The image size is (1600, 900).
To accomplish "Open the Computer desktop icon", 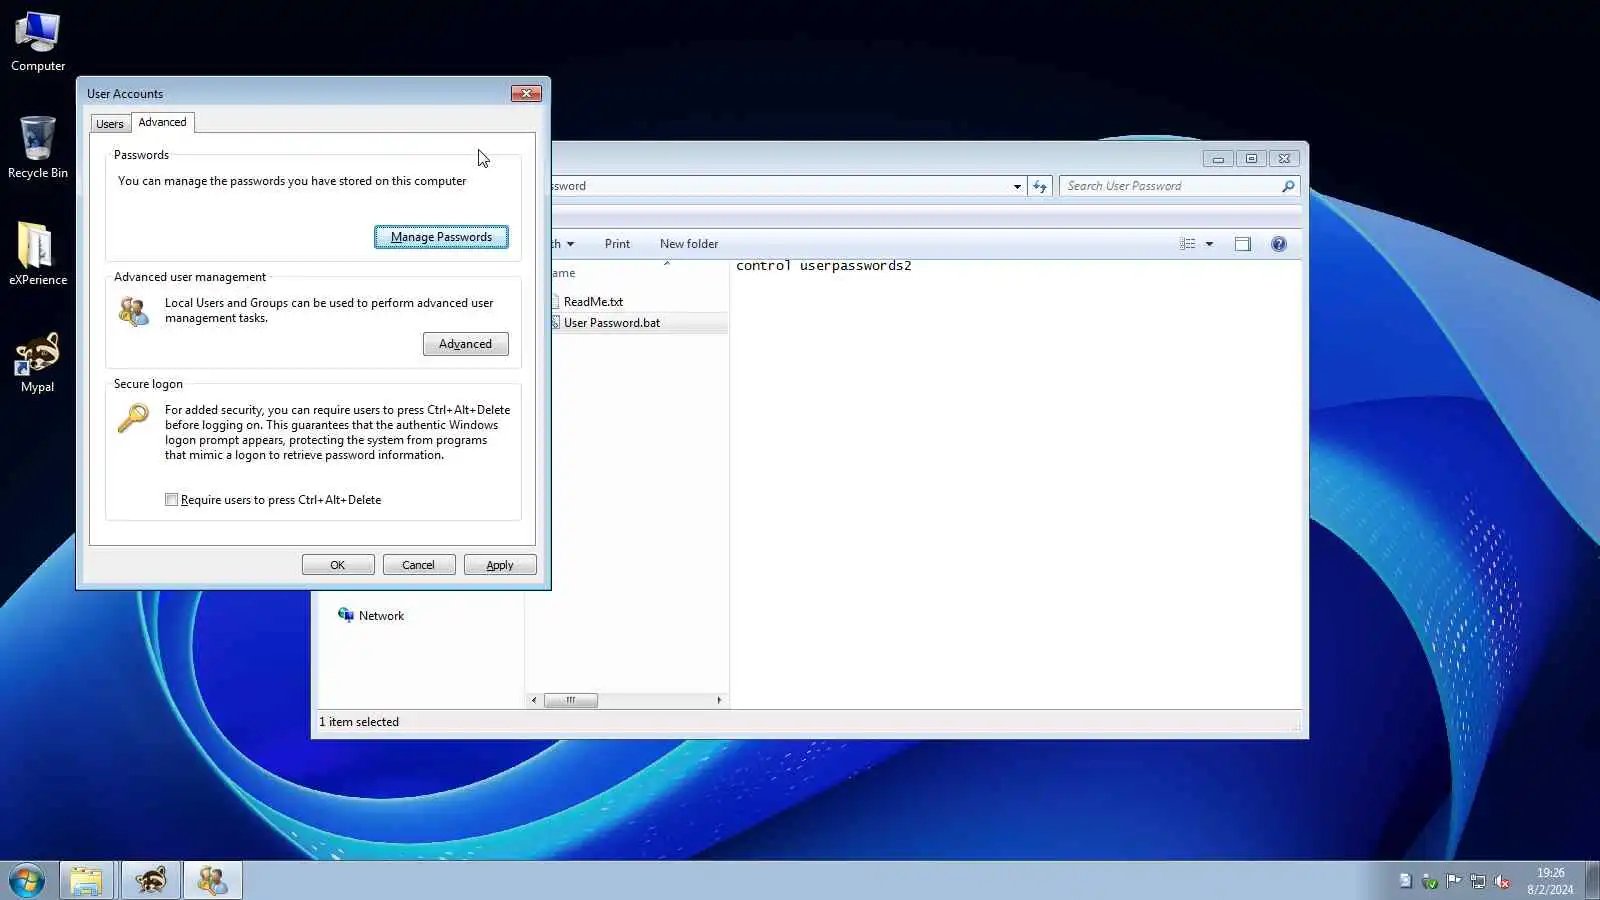I will (38, 42).
